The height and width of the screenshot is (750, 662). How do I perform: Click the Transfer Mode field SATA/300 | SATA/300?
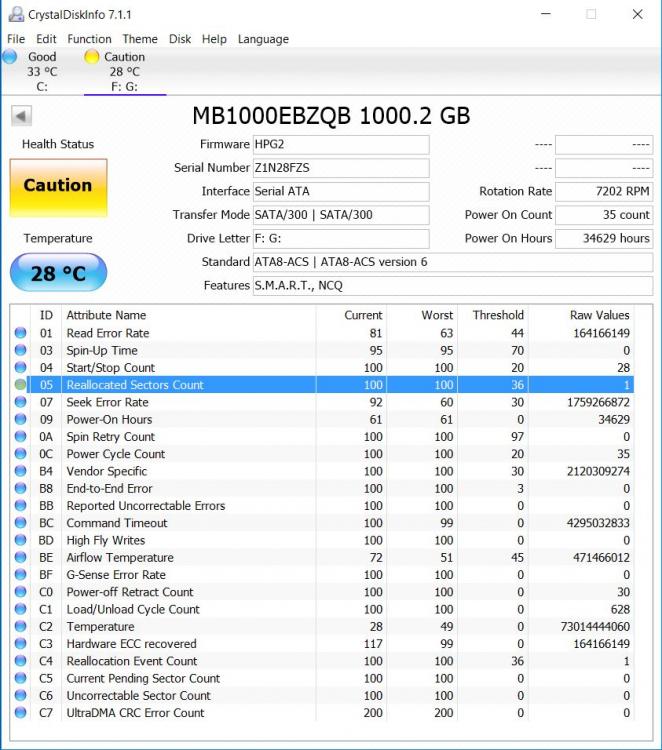(x=341, y=215)
